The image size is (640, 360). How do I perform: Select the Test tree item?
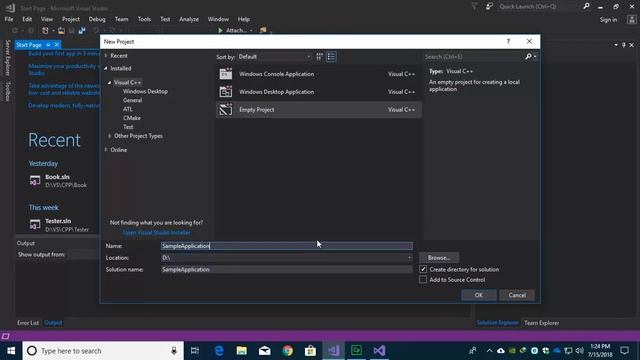pyautogui.click(x=128, y=127)
